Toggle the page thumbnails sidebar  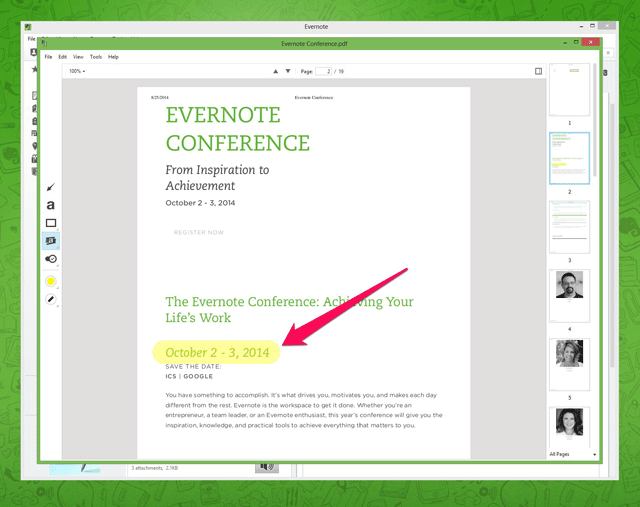[x=538, y=71]
